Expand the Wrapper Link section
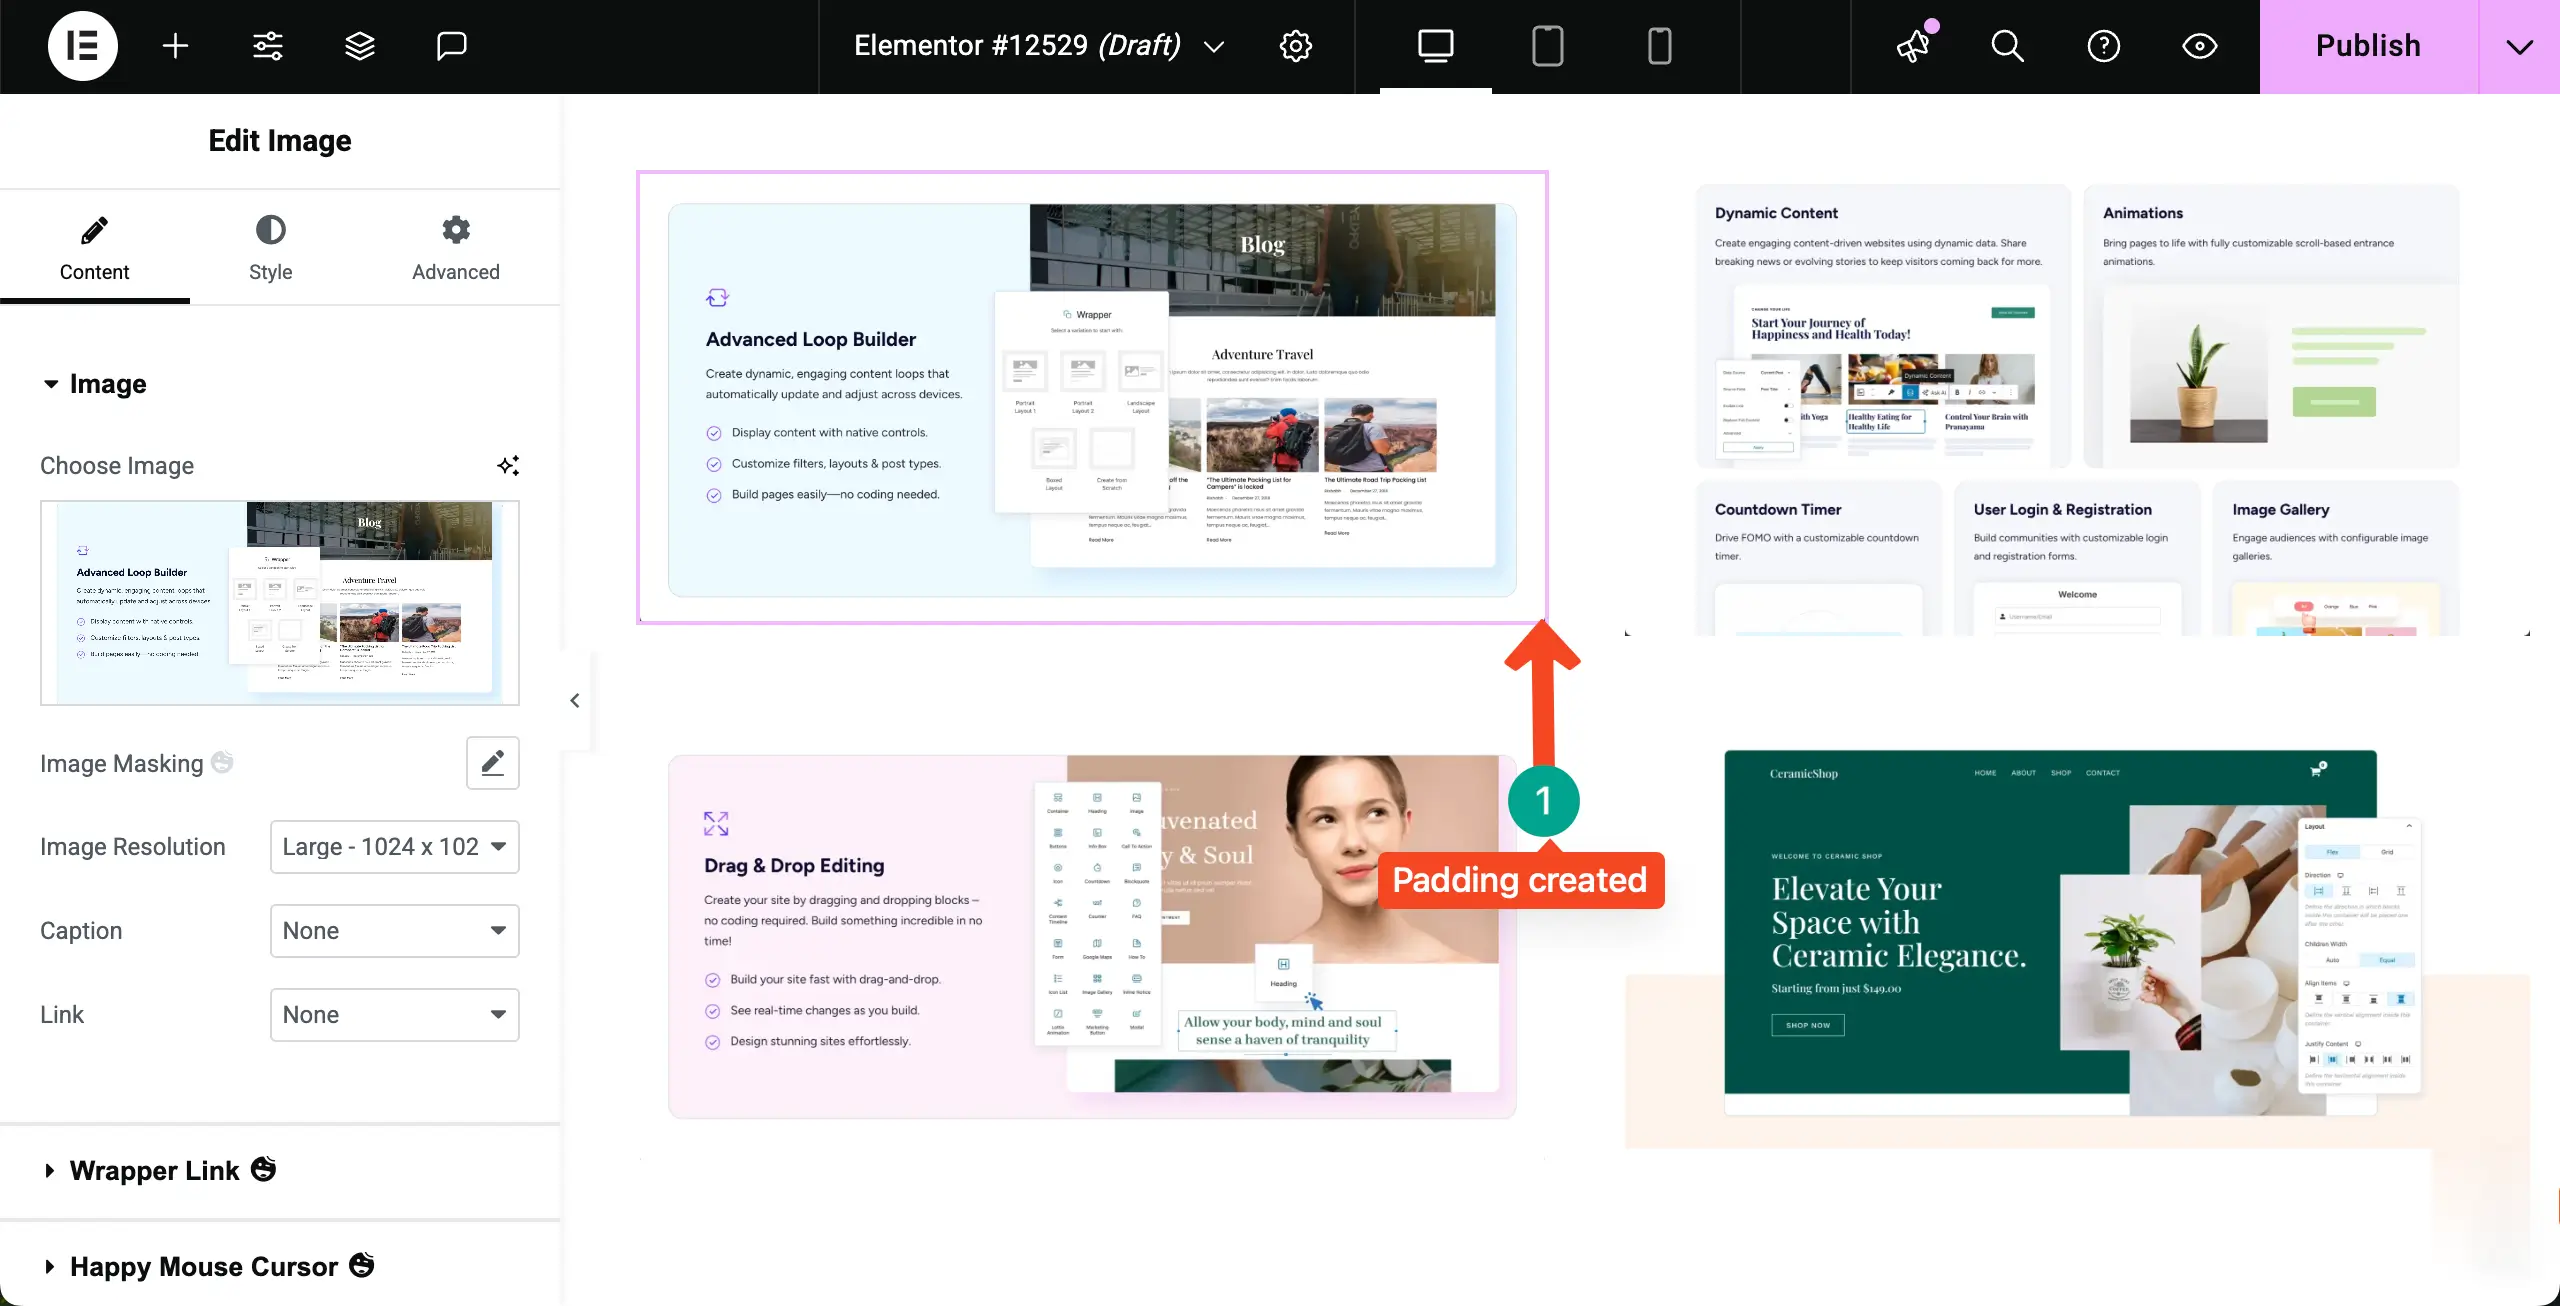This screenshot has width=2560, height=1306. click(155, 1170)
